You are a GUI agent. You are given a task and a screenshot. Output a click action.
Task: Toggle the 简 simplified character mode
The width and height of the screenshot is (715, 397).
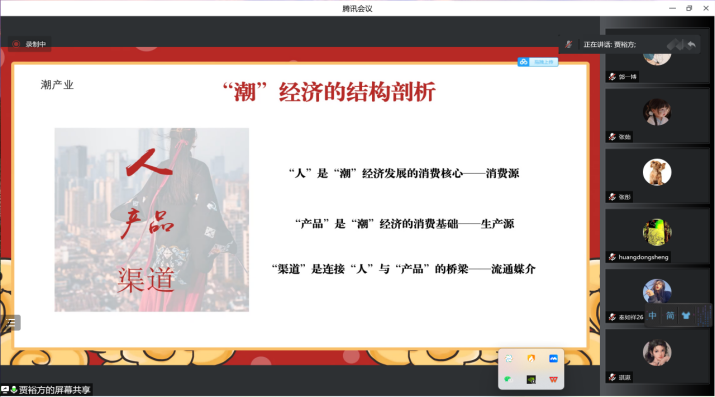coord(670,315)
